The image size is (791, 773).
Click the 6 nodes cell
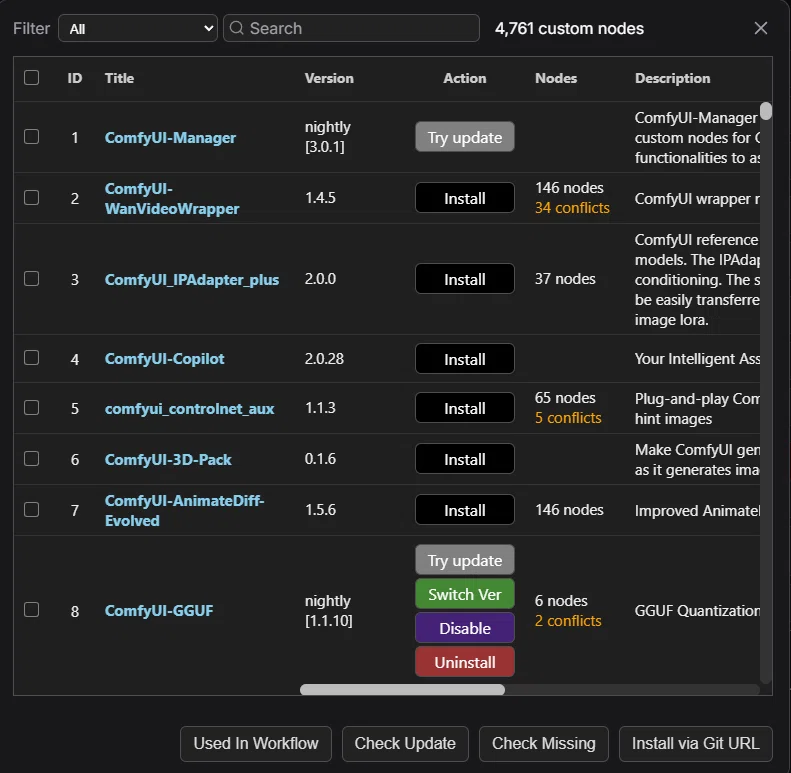(561, 600)
